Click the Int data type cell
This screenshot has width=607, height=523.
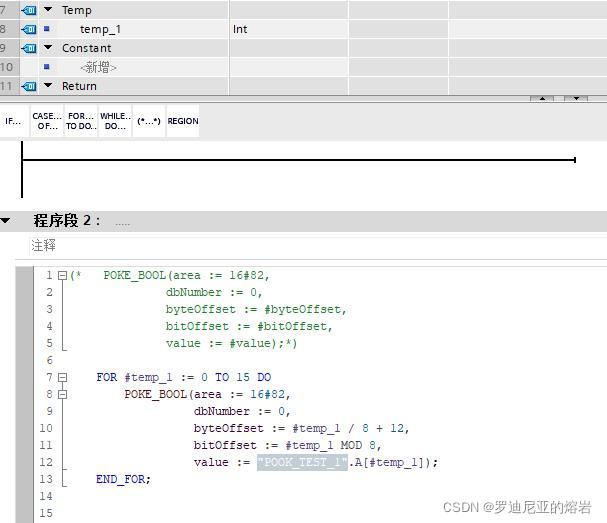click(x=288, y=29)
